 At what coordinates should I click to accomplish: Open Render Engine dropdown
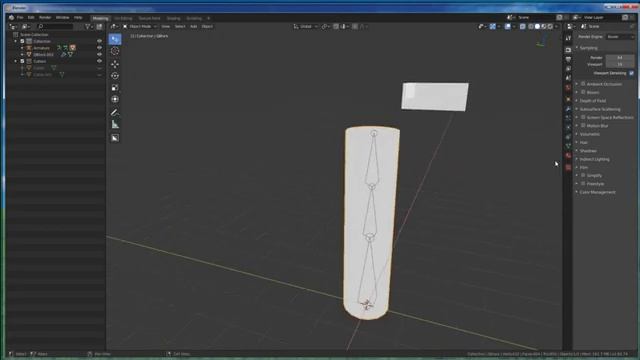[x=620, y=37]
